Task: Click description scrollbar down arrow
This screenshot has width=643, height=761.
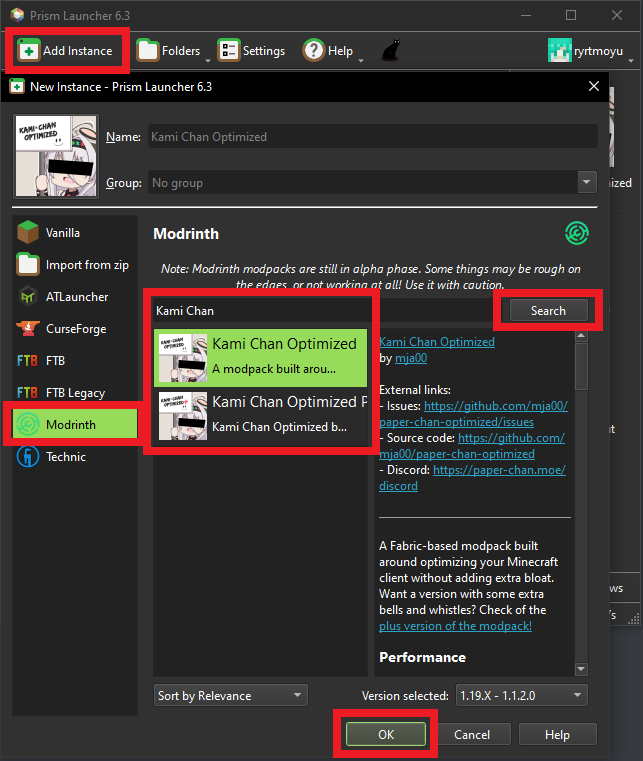Action: coord(581,669)
